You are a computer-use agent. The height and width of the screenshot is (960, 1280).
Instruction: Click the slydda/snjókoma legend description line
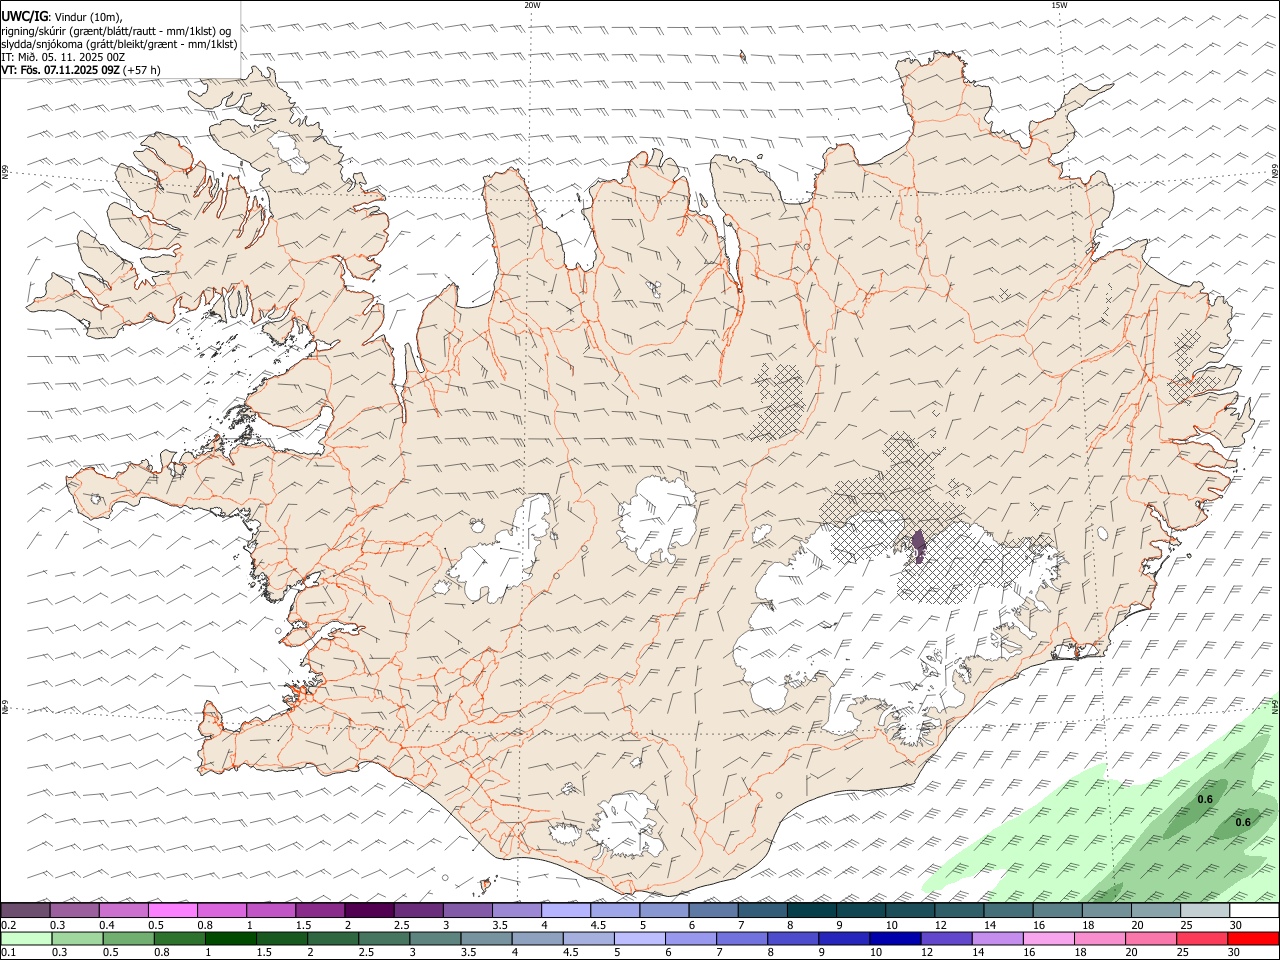[120, 44]
